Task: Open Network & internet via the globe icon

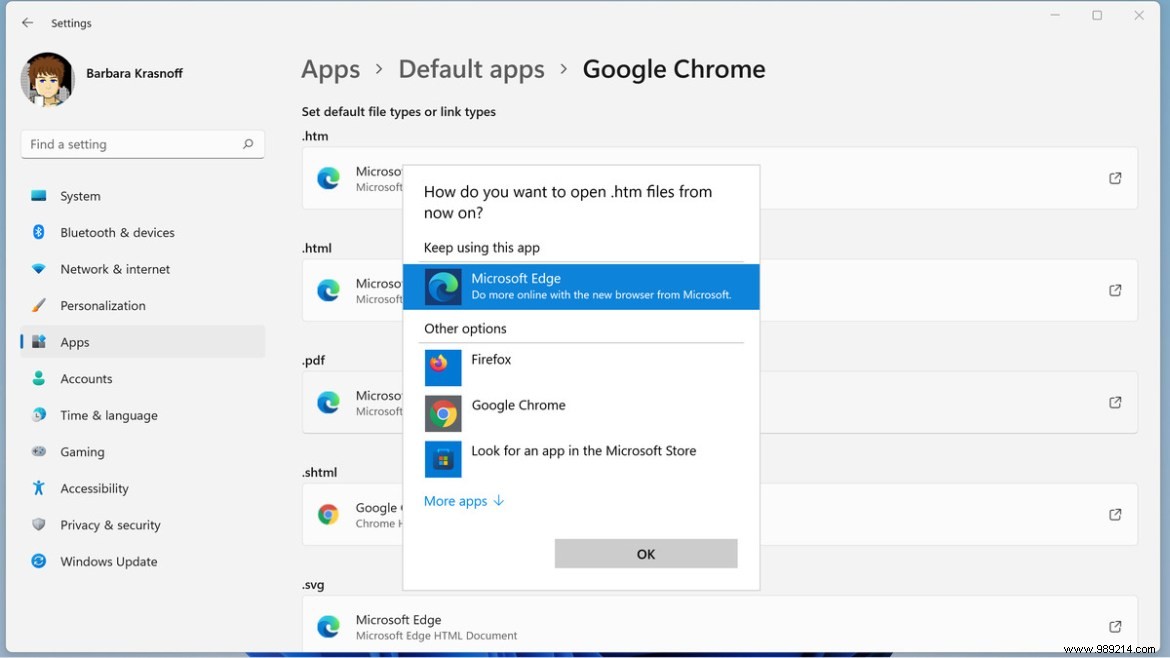Action: tap(38, 268)
